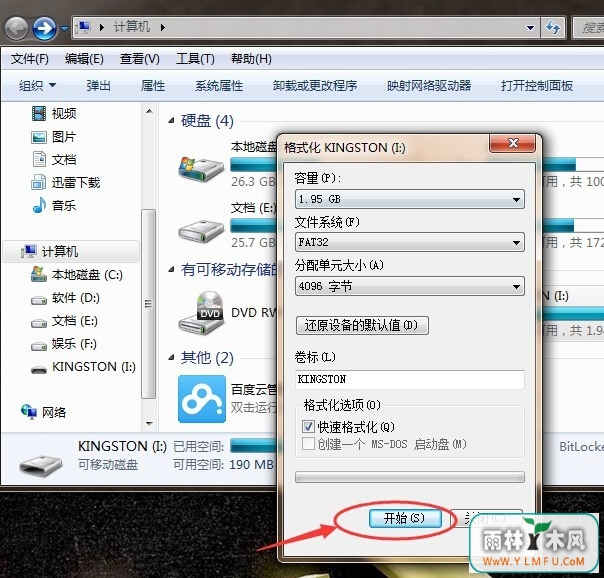The height and width of the screenshot is (578, 604).
Task: Select the 视频 library icon
Action: click(x=39, y=114)
